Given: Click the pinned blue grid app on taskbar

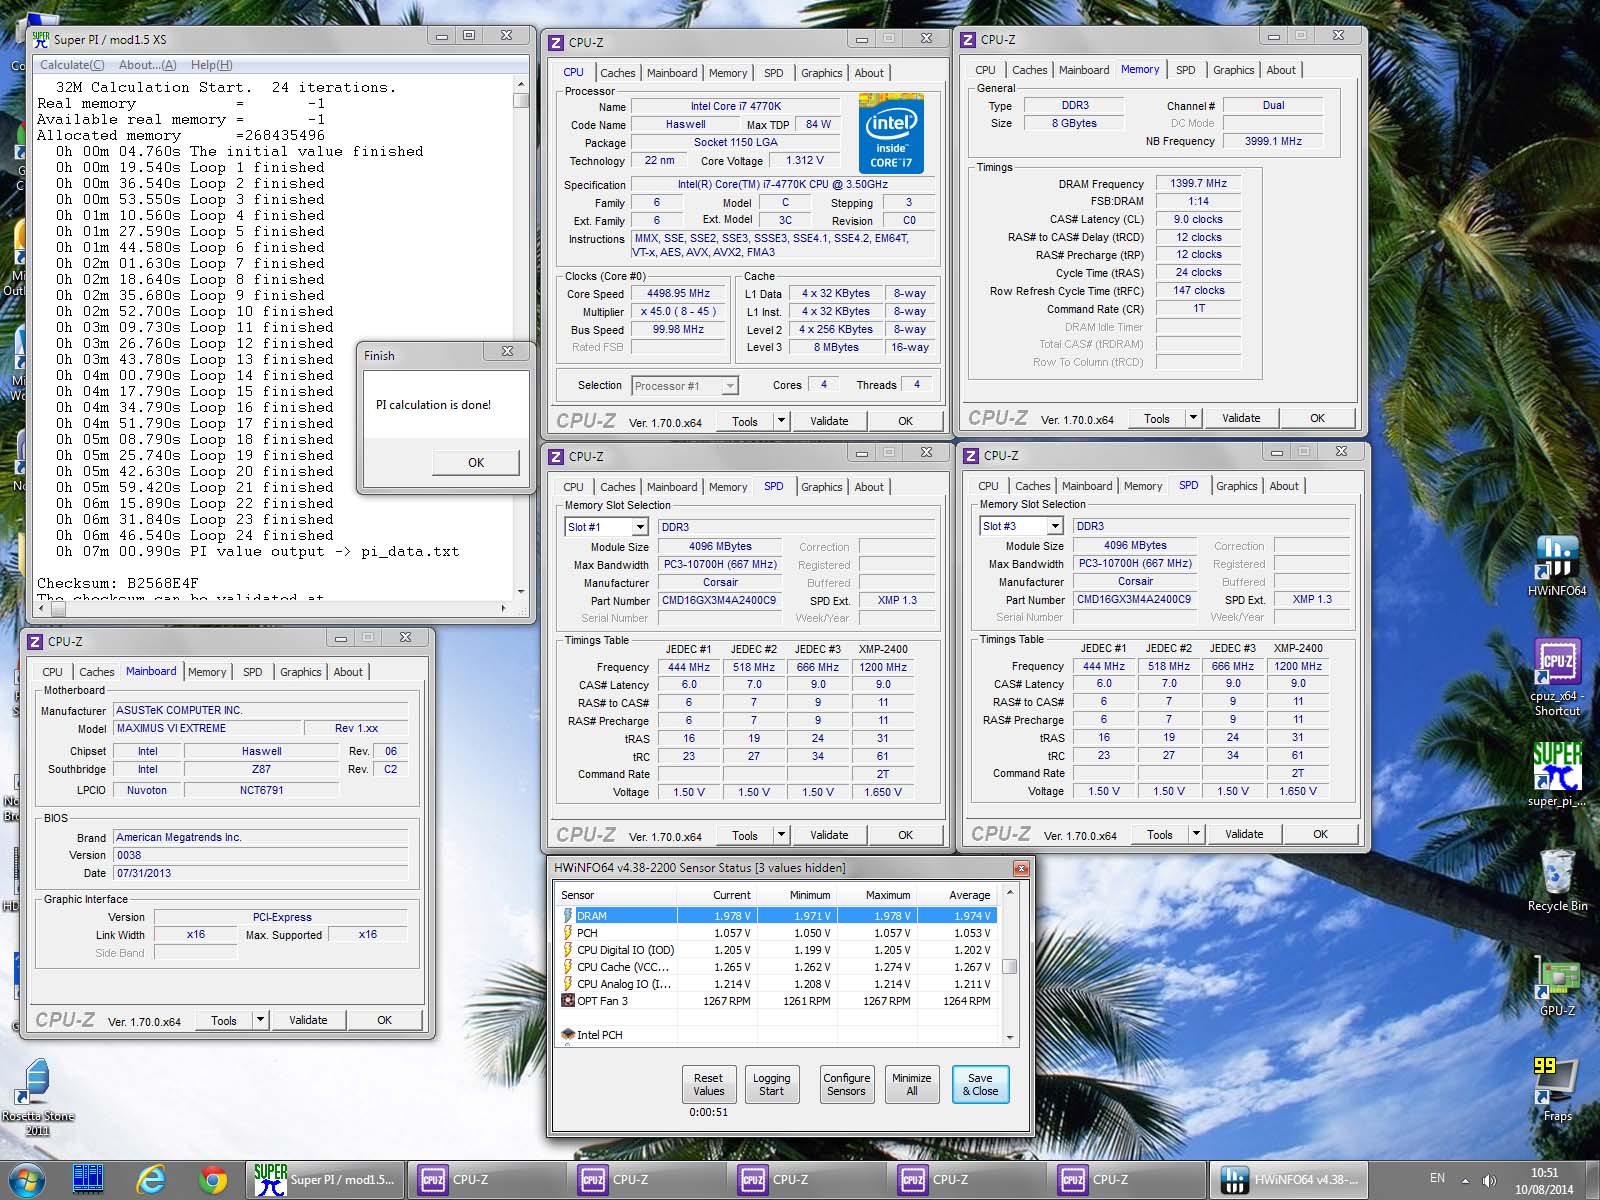Looking at the screenshot, I should [88, 1180].
